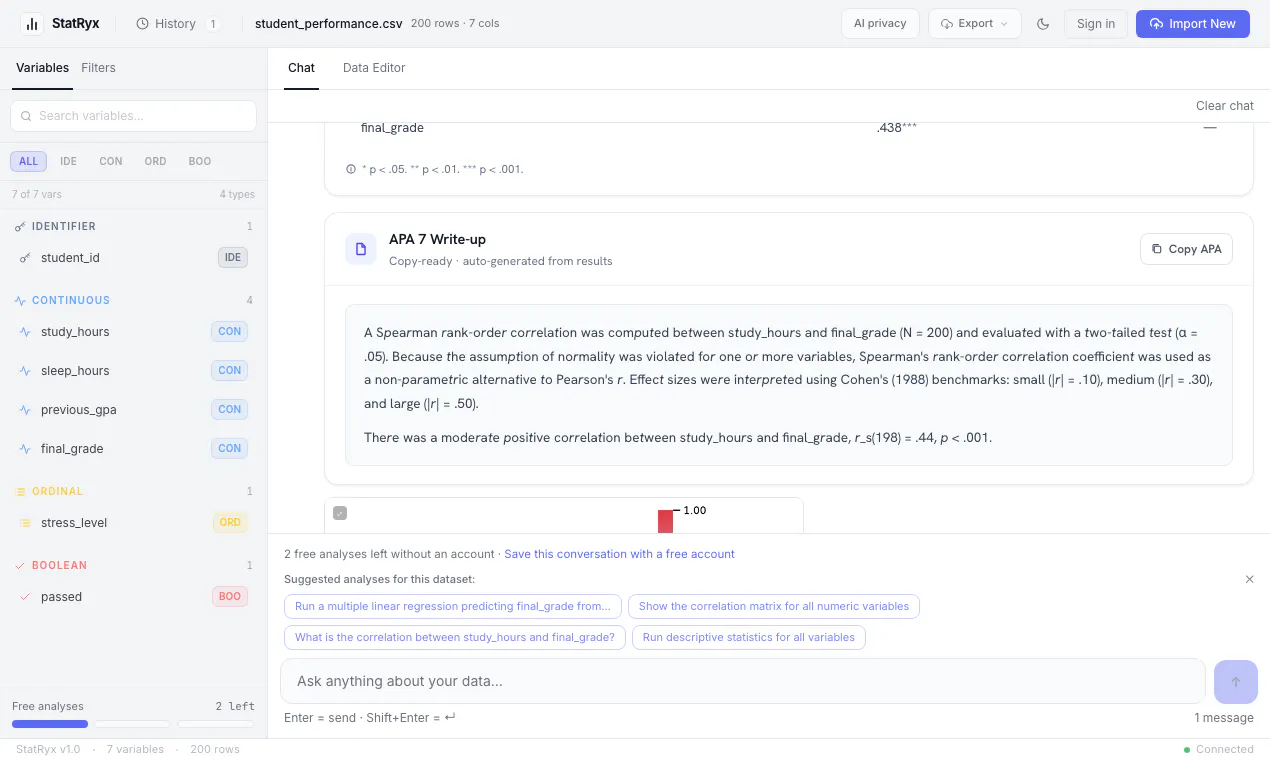The height and width of the screenshot is (760, 1270).
Task: Select the ALL variable type filter
Action: [x=28, y=161]
